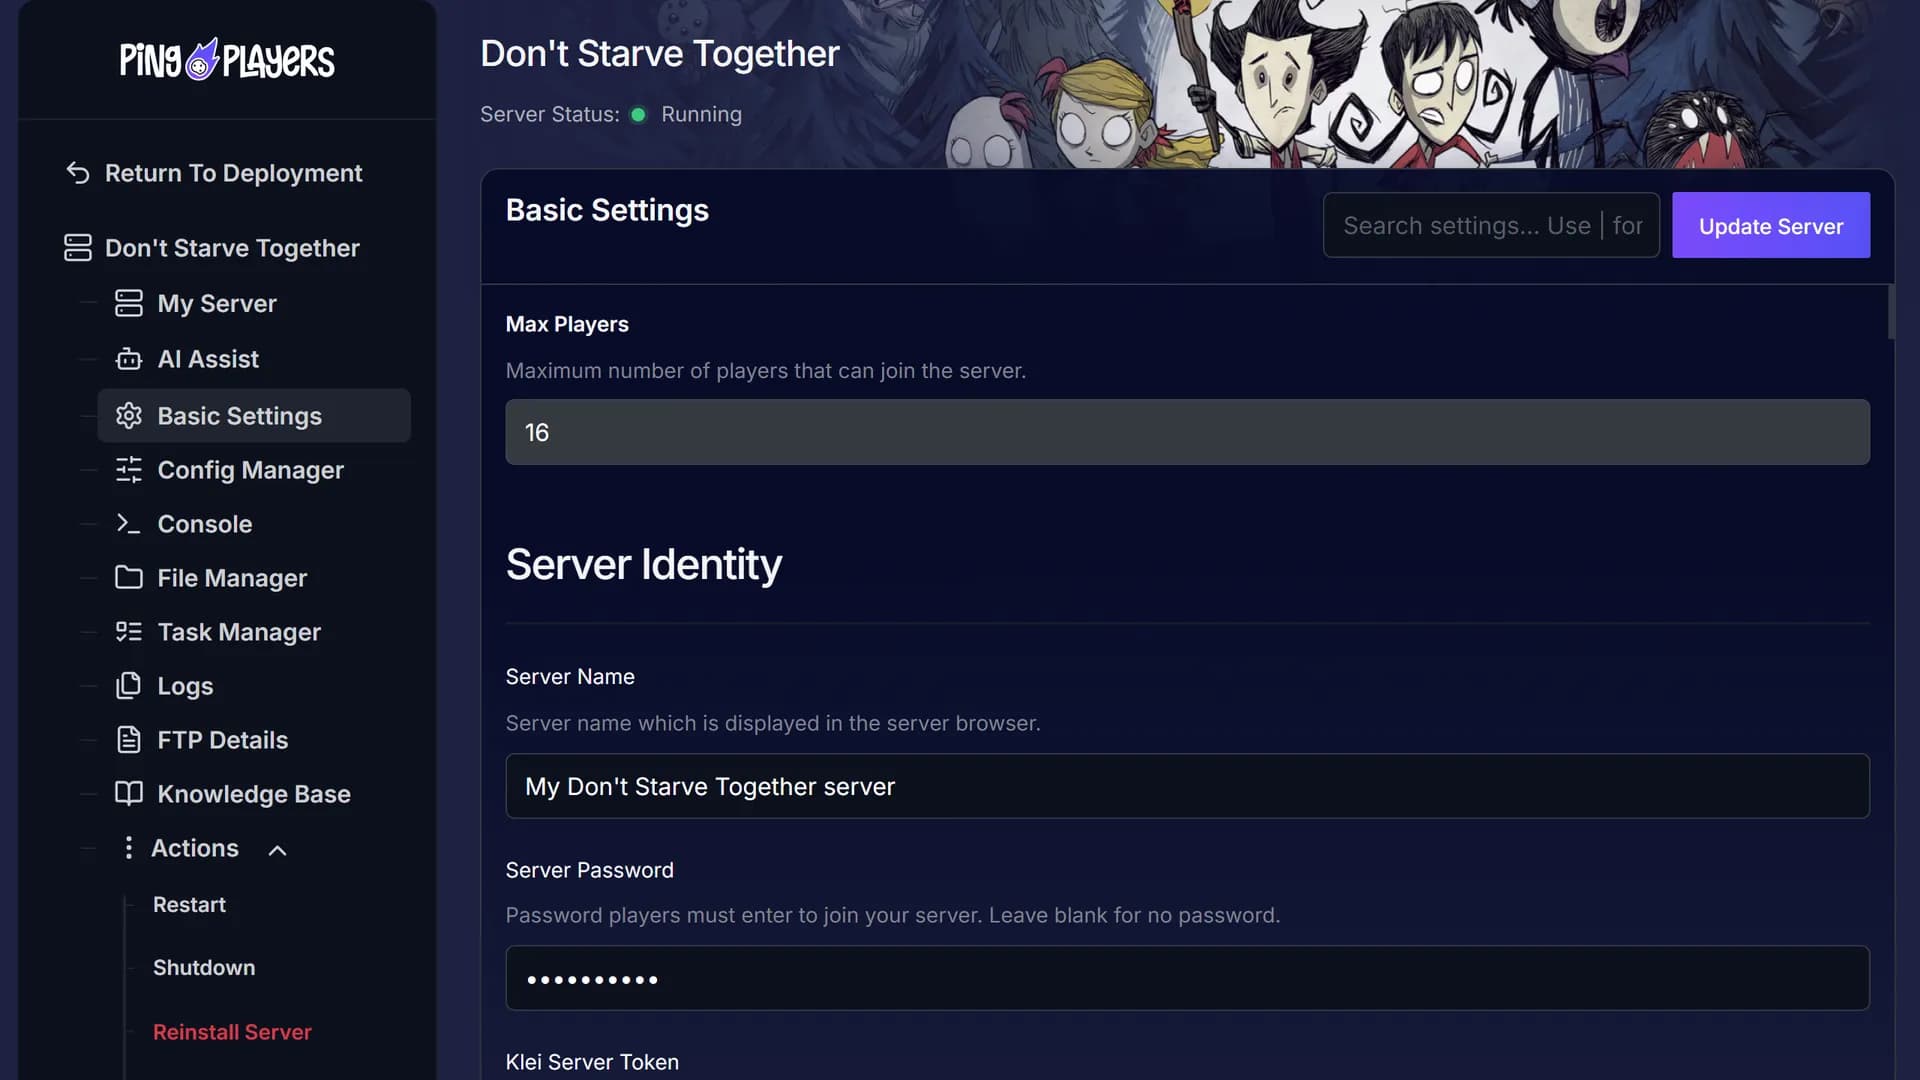Open the Knowledge Base
Viewport: 1920px width, 1080px height.
coord(253,794)
